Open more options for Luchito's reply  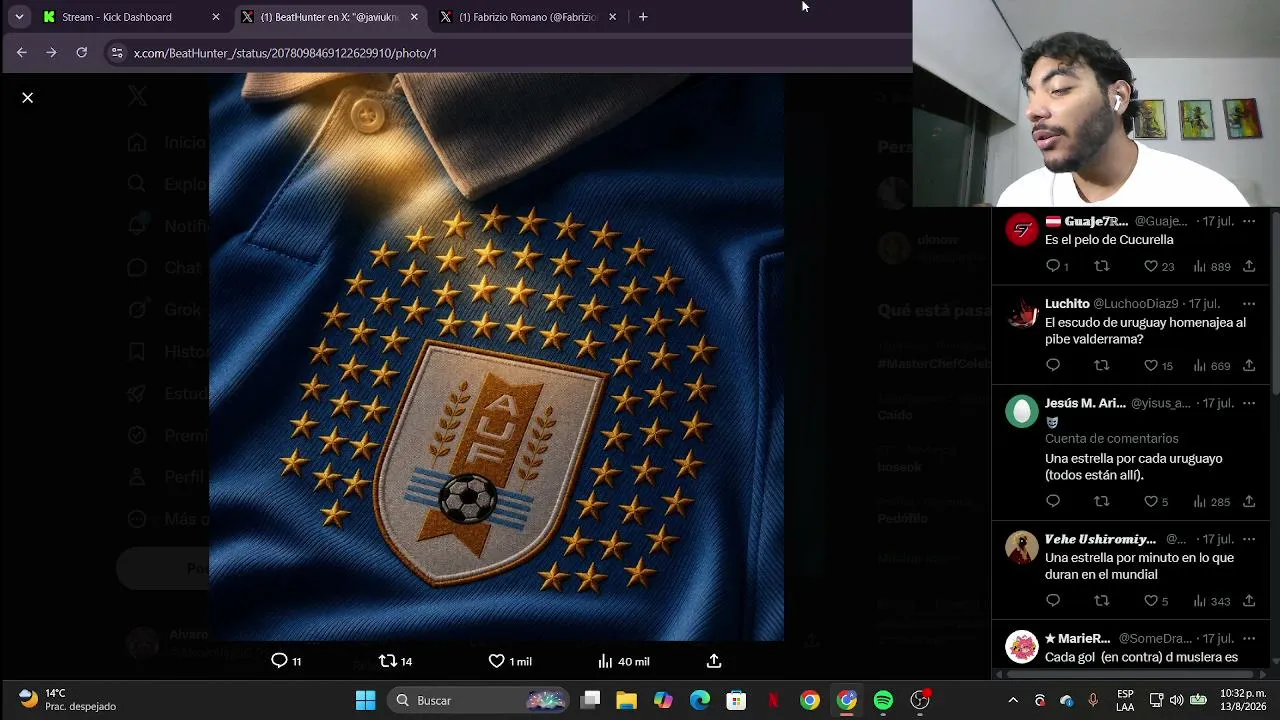click(1249, 303)
